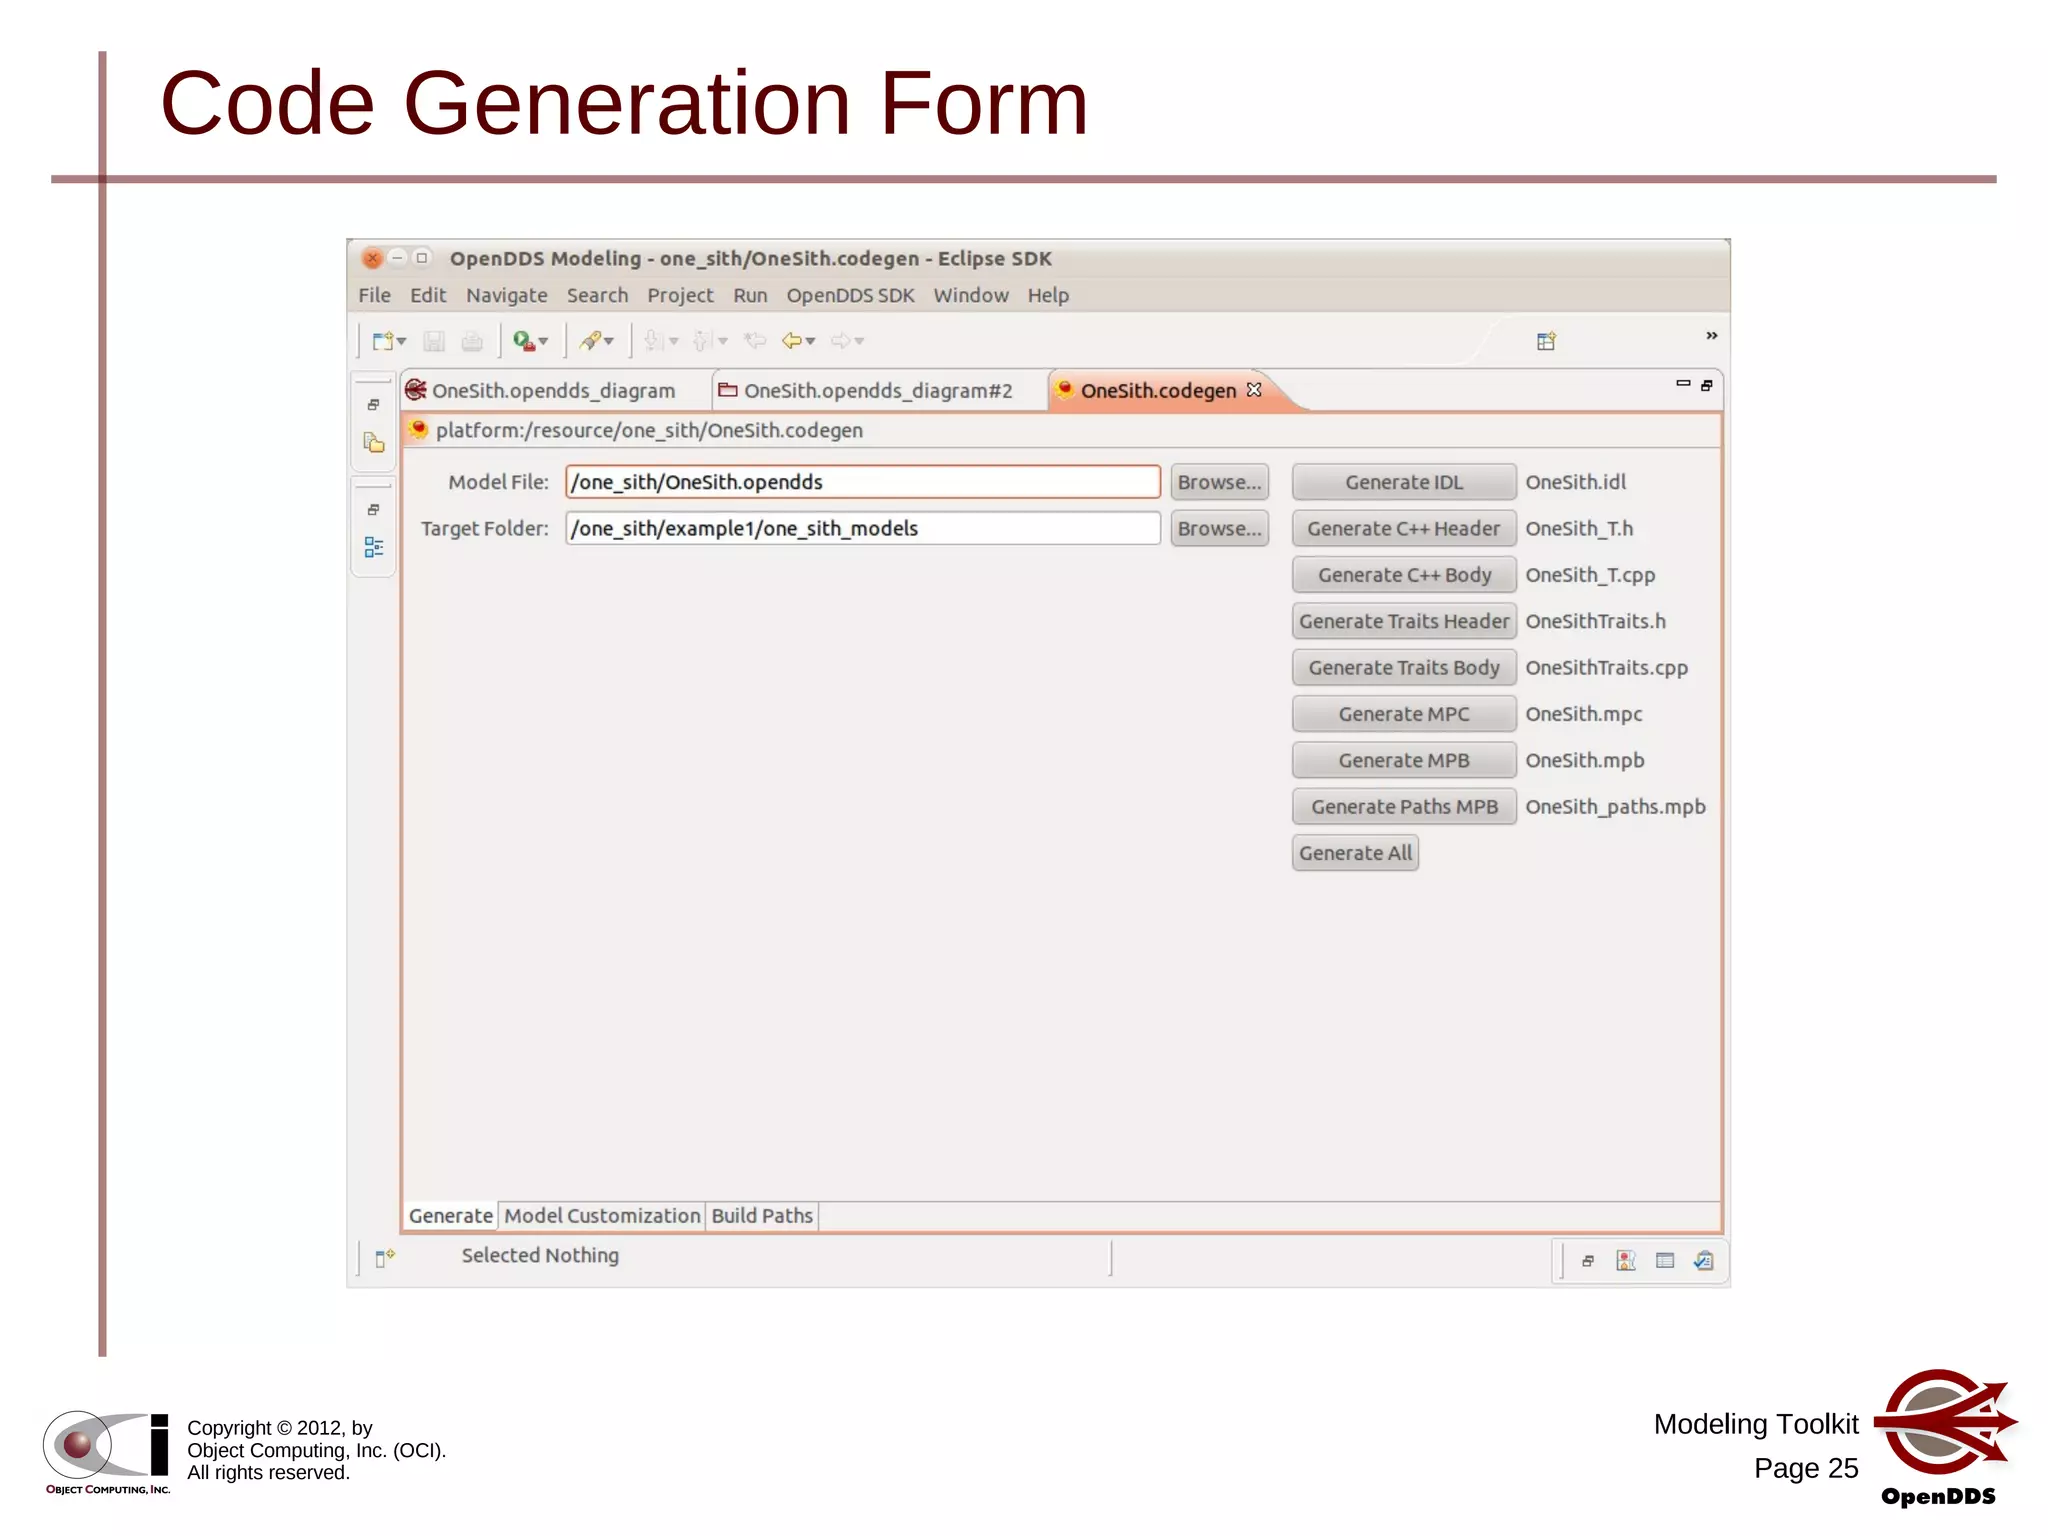Click the Generate All button
Image resolution: width=2048 pixels, height=1536 pixels.
click(1355, 853)
